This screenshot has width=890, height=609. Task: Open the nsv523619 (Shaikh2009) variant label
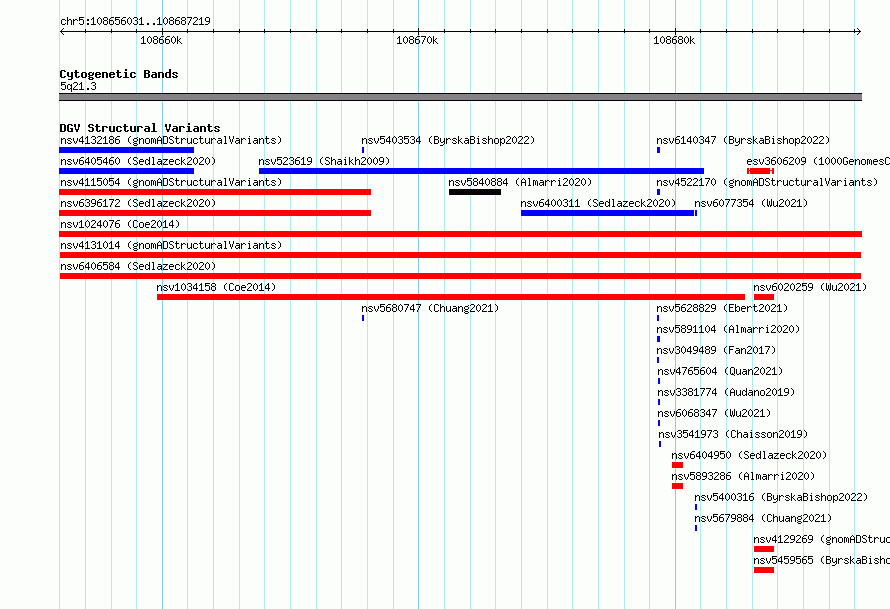pos(324,161)
